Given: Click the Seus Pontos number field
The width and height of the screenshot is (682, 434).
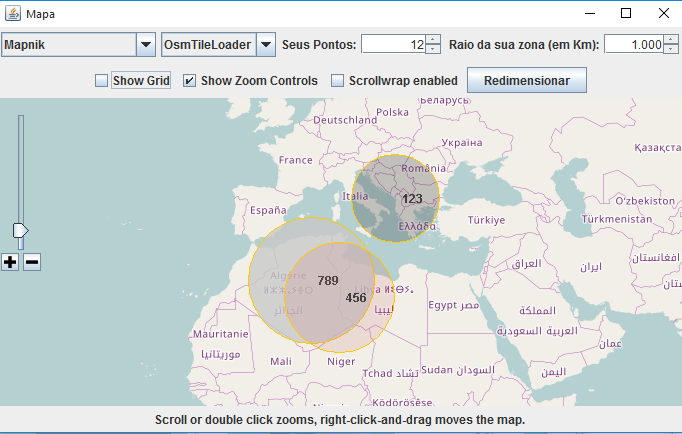Looking at the screenshot, I should pyautogui.click(x=393, y=44).
